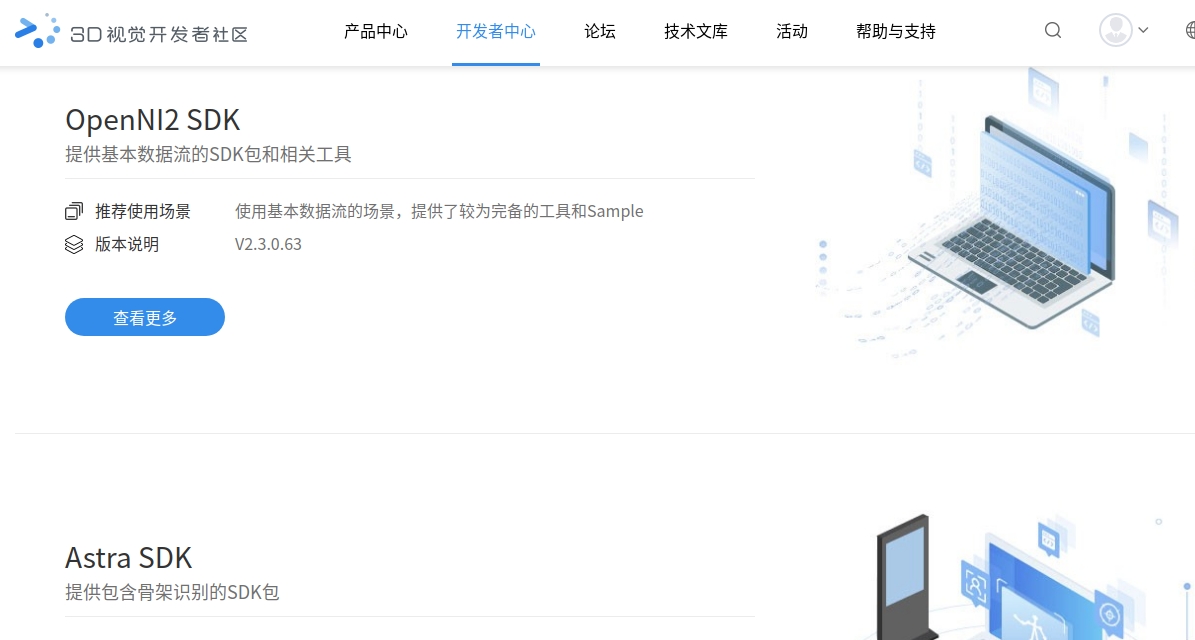Viewport: 1195px width, 640px height.
Task: Click the 提供包含骨架识别的SDK包 subtitle
Action: click(172, 592)
